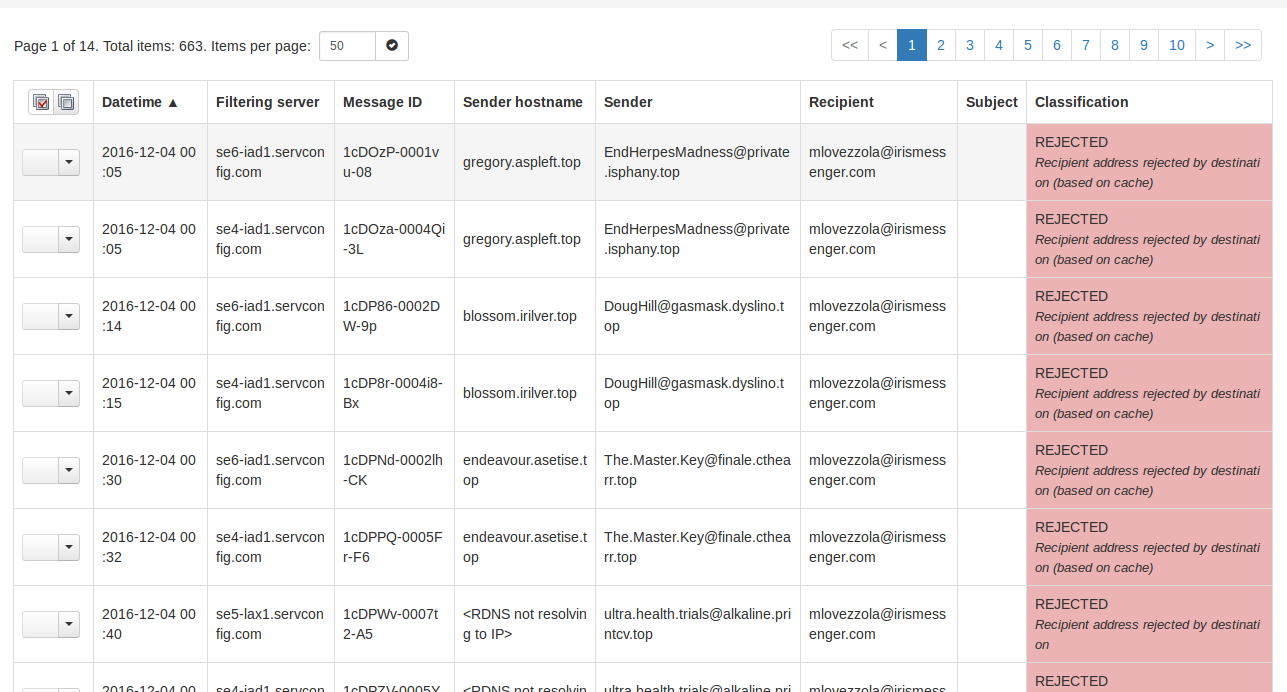This screenshot has width=1287, height=692.
Task: Click the select all rows icon
Action: click(41, 102)
